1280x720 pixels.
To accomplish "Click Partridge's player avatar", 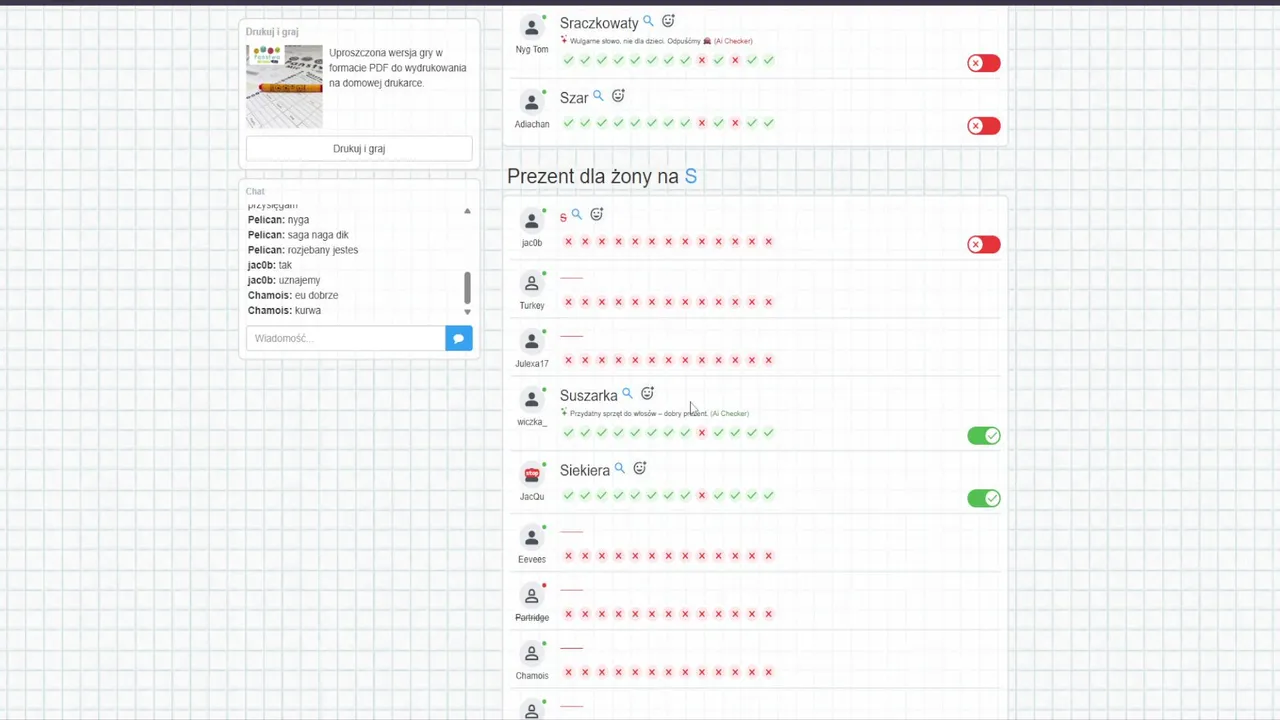I will 532,595.
